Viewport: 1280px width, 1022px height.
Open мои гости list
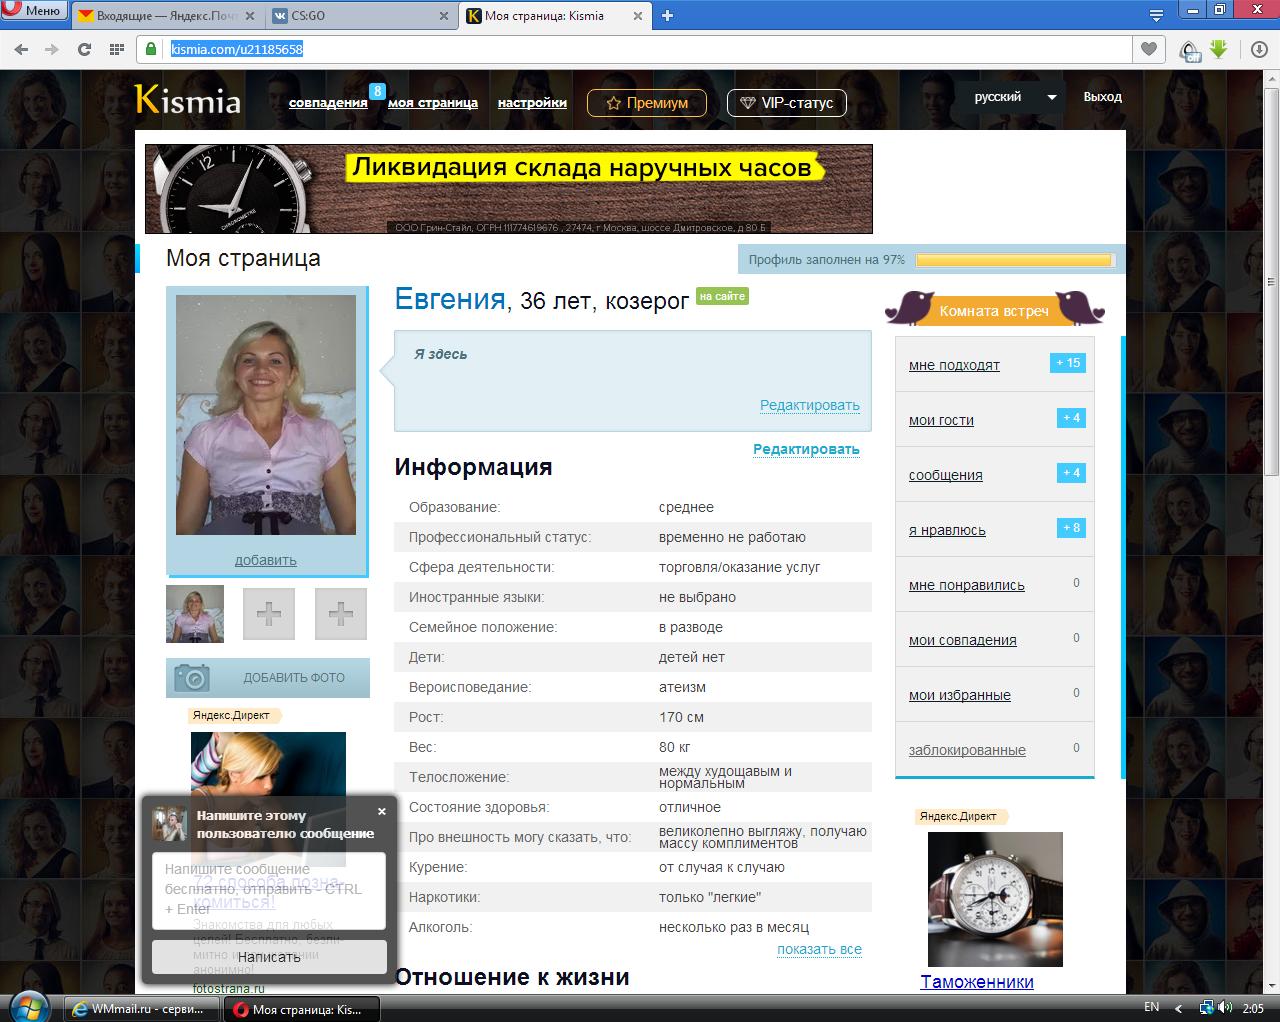(x=941, y=420)
